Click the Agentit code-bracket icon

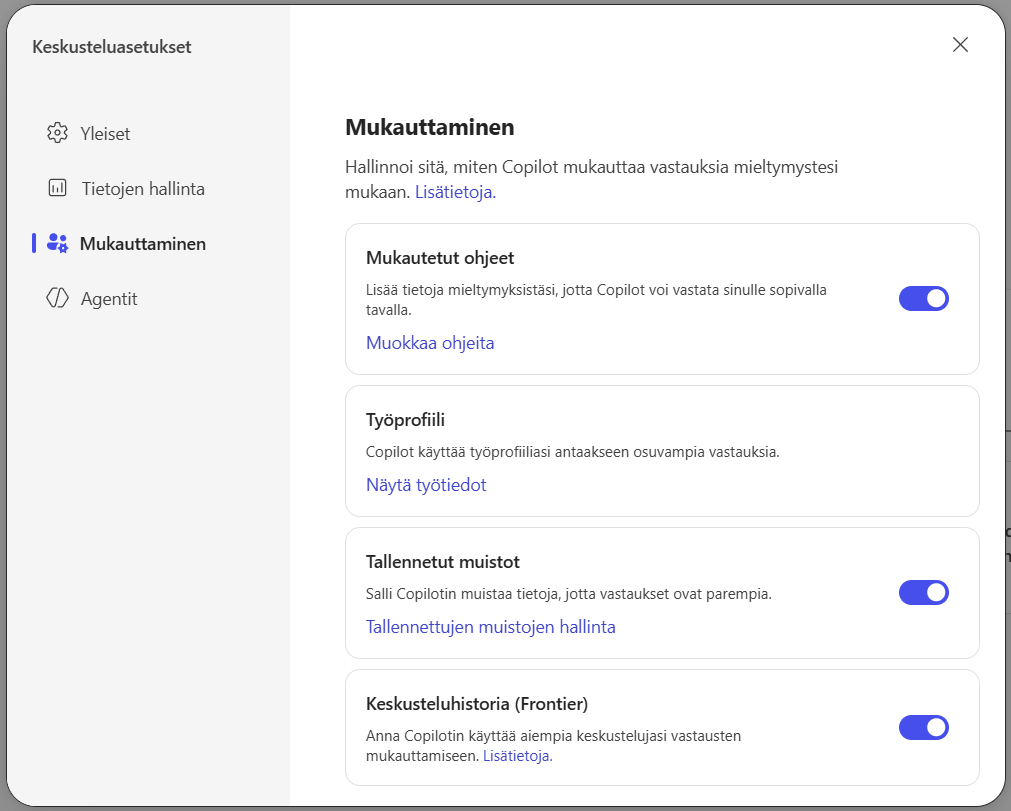click(57, 298)
